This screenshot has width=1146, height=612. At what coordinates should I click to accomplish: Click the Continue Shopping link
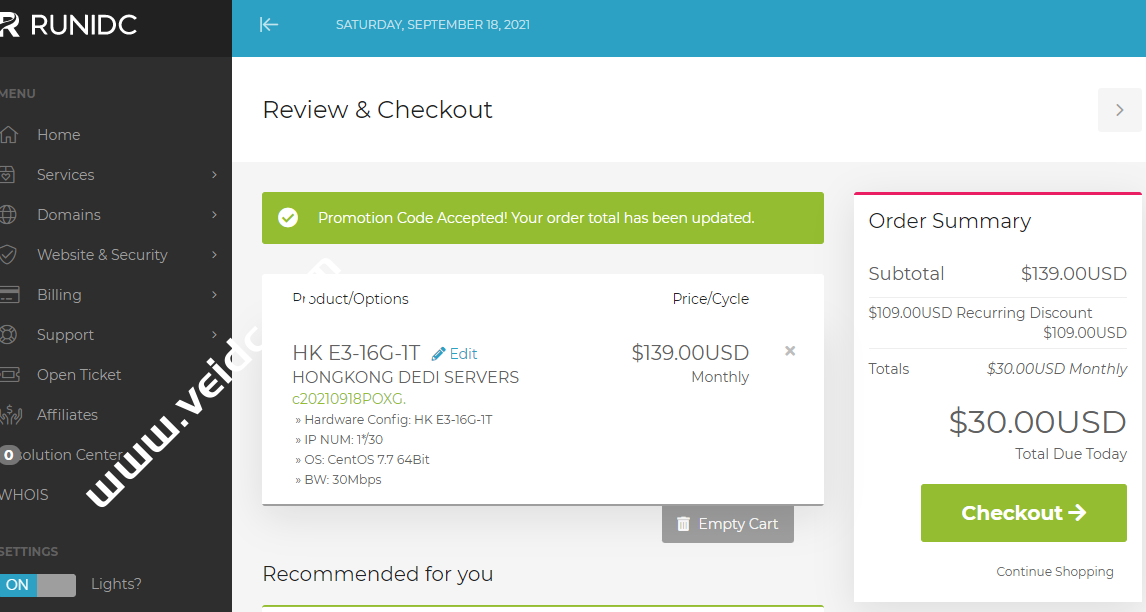(x=1054, y=572)
